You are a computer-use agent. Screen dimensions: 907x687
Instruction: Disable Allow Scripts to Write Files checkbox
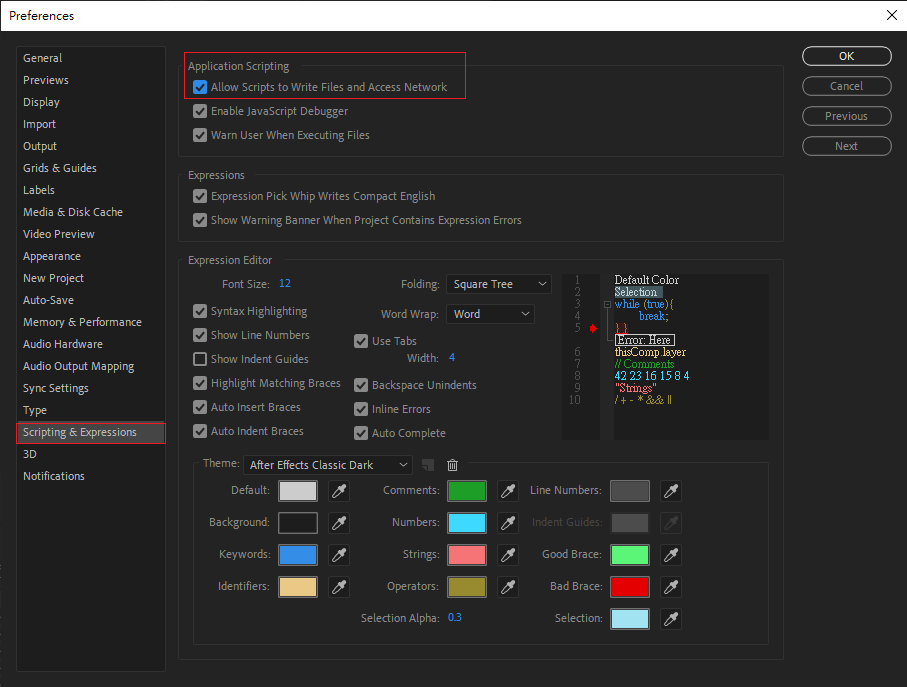(x=200, y=88)
